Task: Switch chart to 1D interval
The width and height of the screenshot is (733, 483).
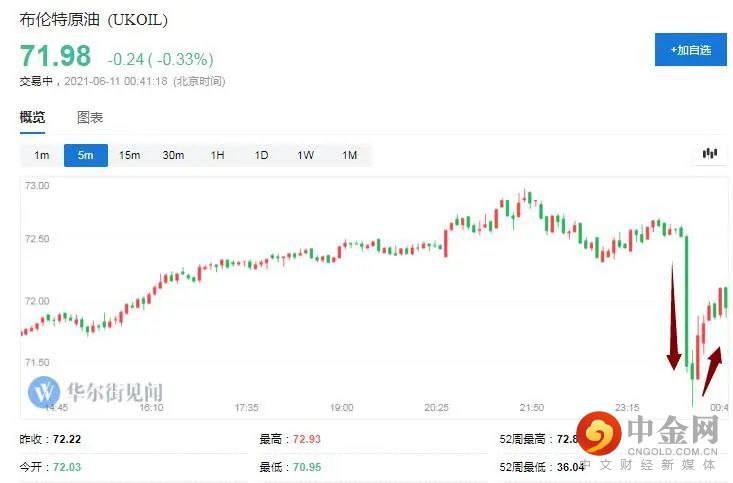Action: click(x=261, y=155)
